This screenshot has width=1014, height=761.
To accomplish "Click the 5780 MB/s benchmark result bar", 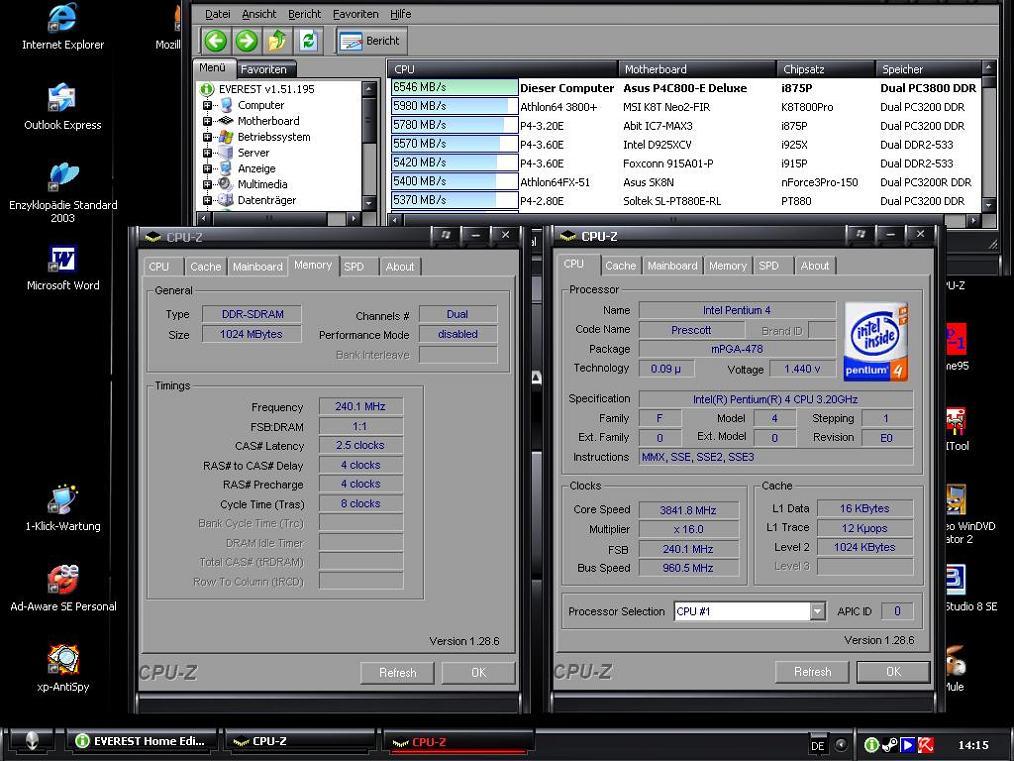I will (x=454, y=125).
